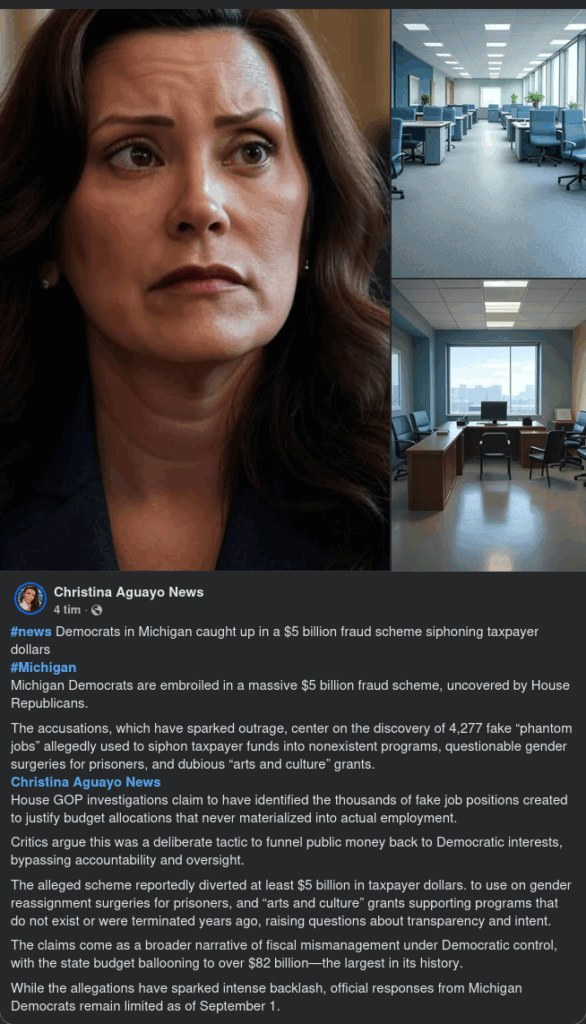Click the computer monitor in the lower office photo
This screenshot has height=1024, width=586.
[493, 413]
